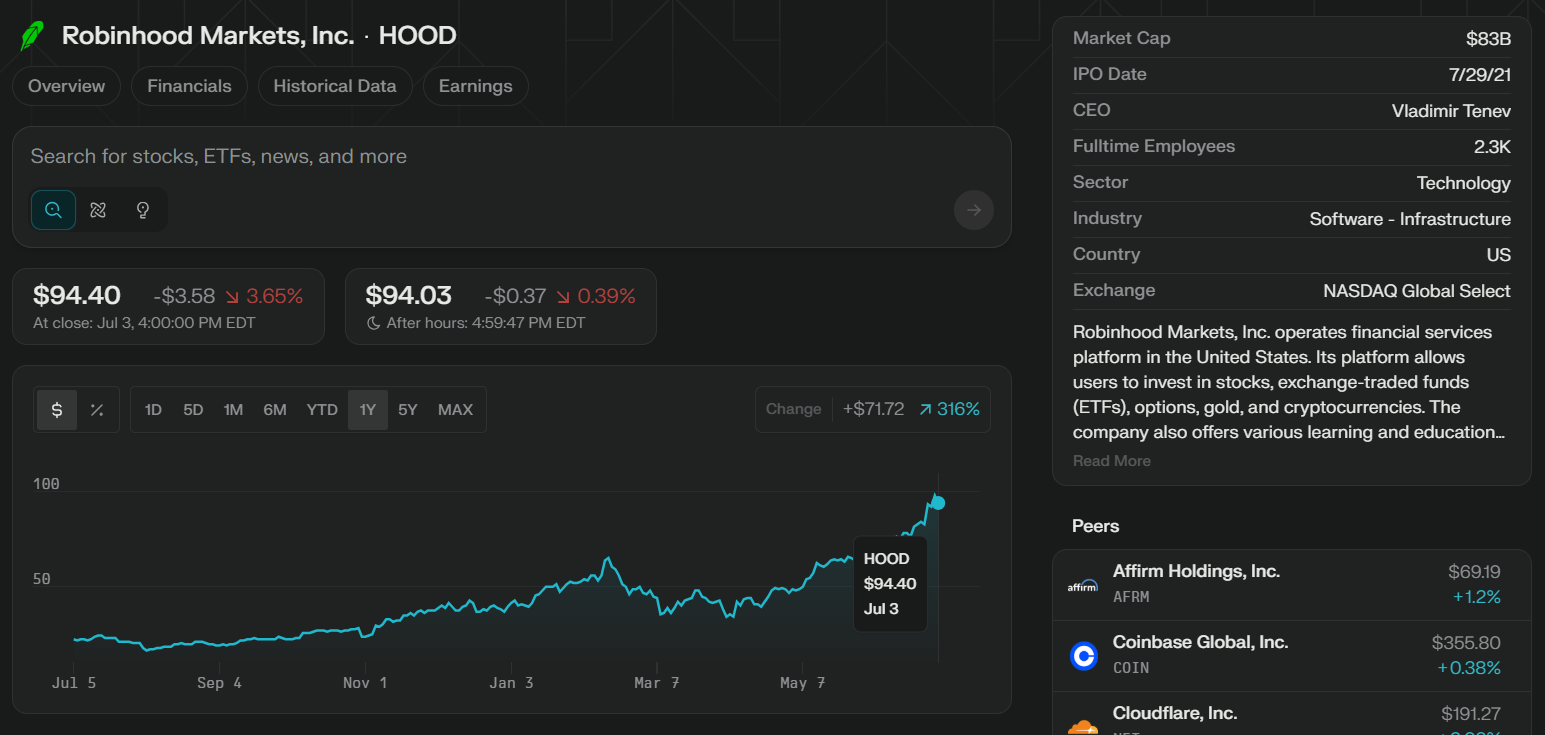The height and width of the screenshot is (735, 1545).
Task: Click the Fulltime Employees 2.3K value
Action: (x=1492, y=147)
